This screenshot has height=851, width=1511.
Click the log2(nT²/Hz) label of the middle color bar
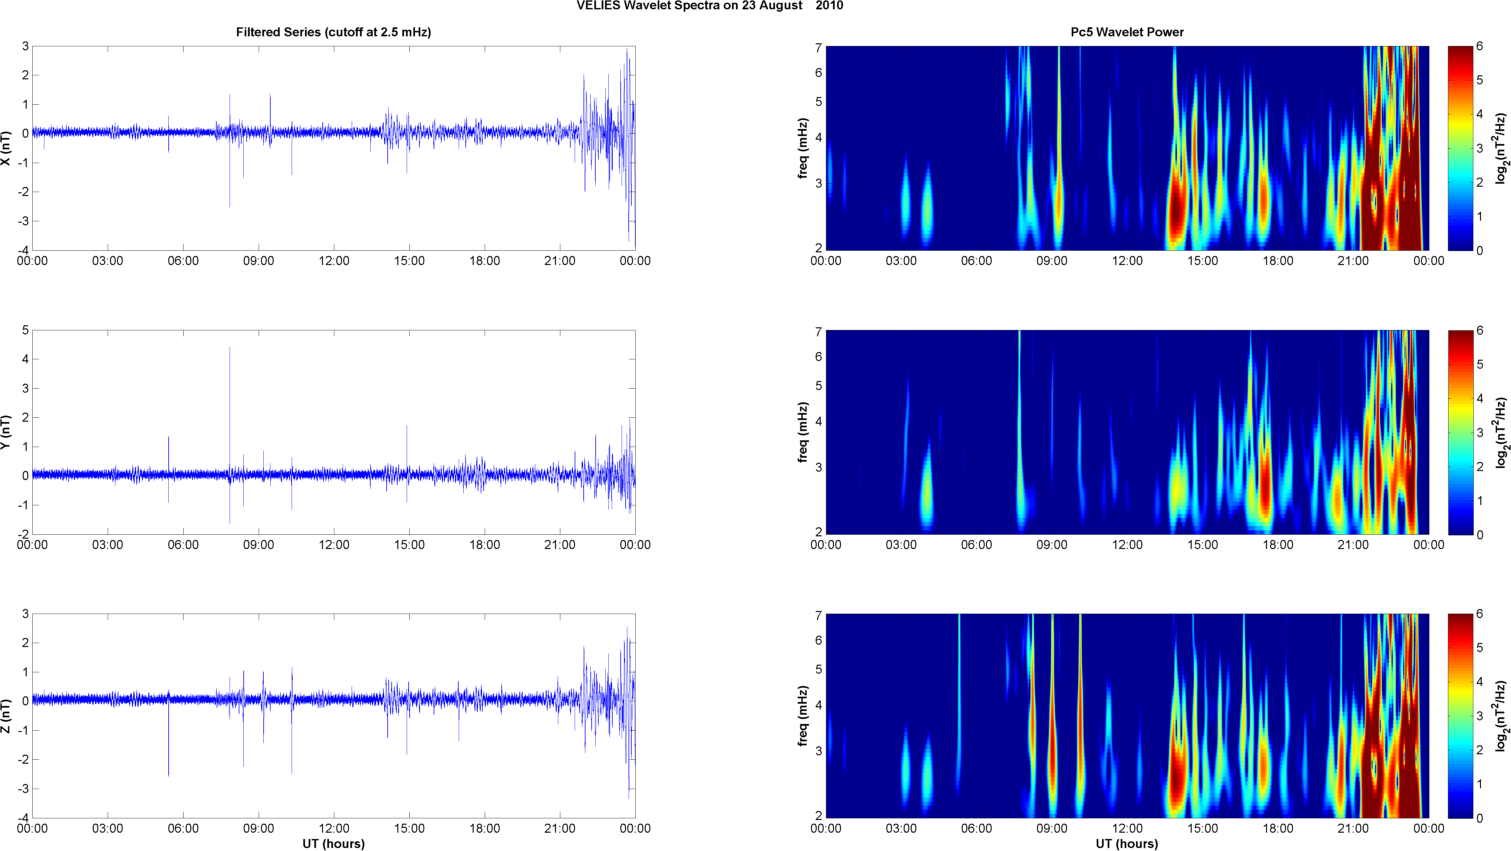1501,432
